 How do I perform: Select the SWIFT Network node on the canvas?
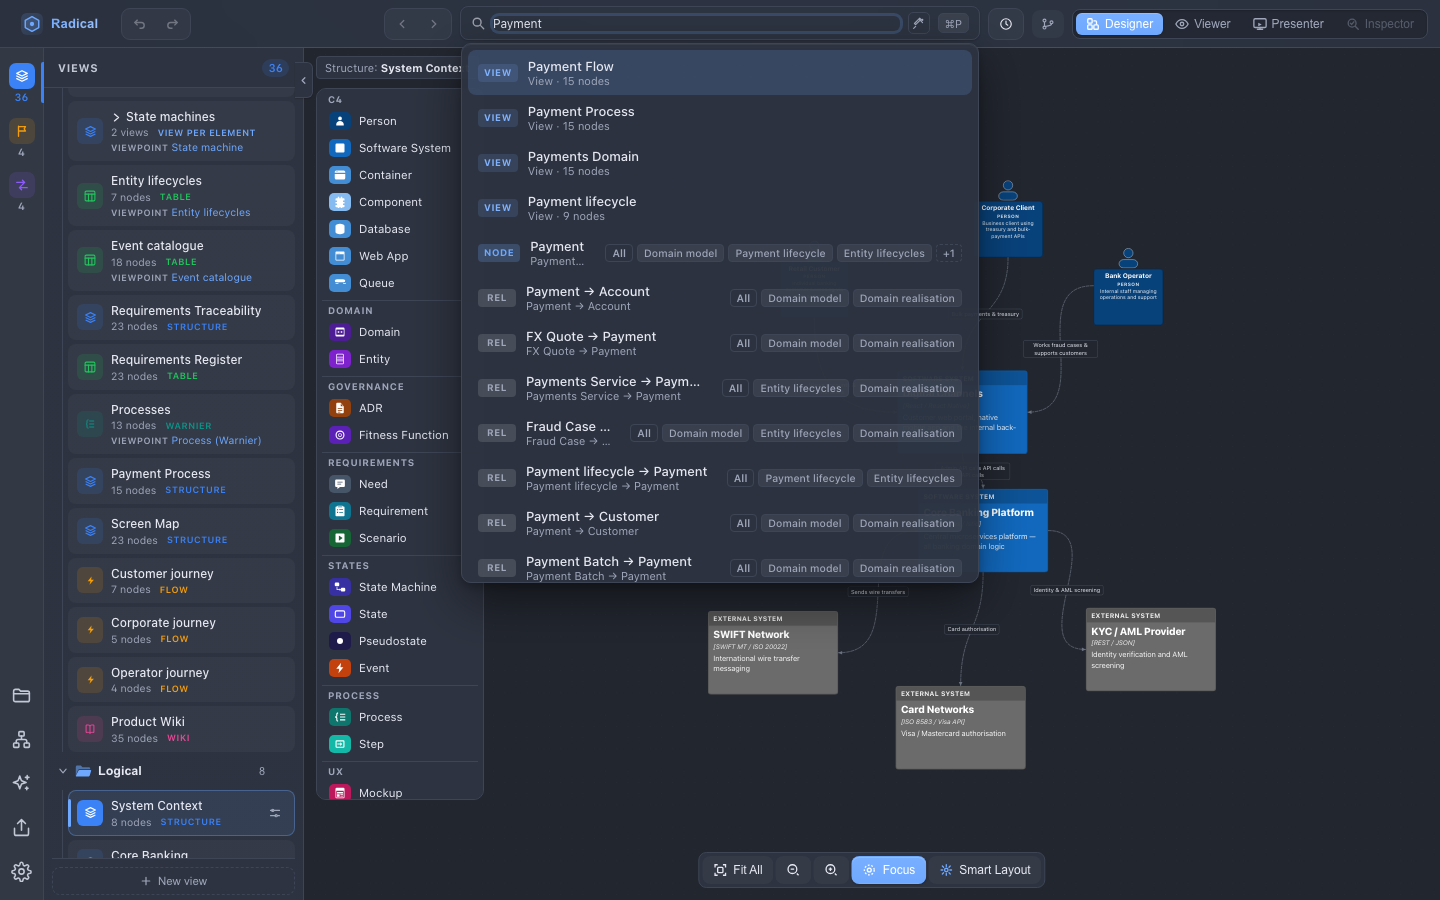(773, 652)
